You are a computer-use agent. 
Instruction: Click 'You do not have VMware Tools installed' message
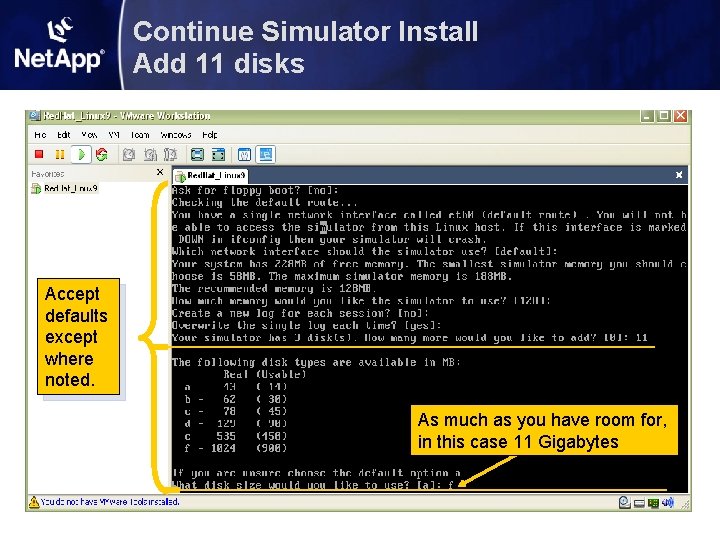[110, 502]
